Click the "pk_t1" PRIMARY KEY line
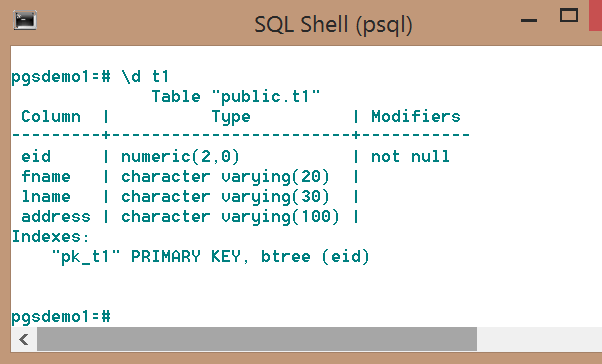The image size is (602, 364). (210, 257)
